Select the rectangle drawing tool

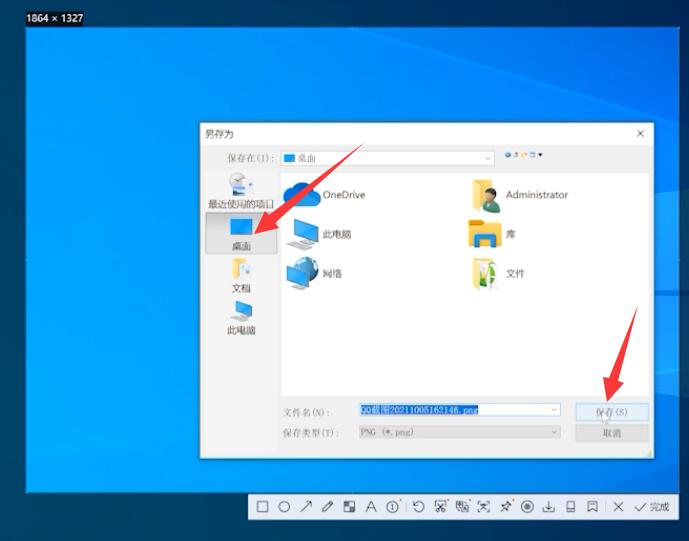tap(262, 507)
